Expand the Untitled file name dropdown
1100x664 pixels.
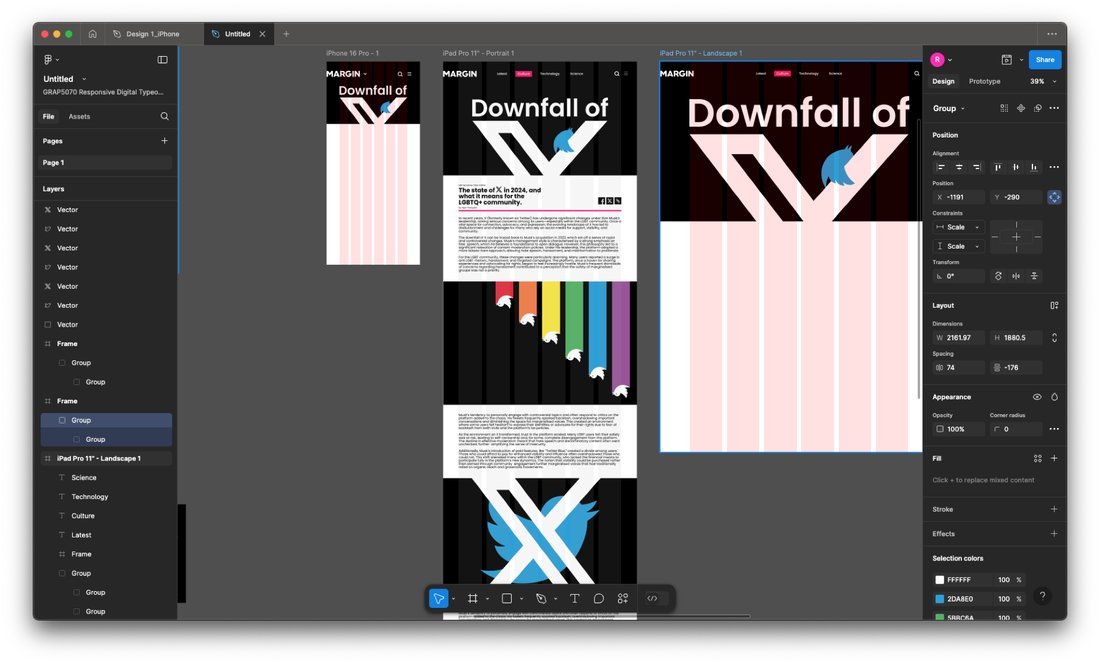84,79
